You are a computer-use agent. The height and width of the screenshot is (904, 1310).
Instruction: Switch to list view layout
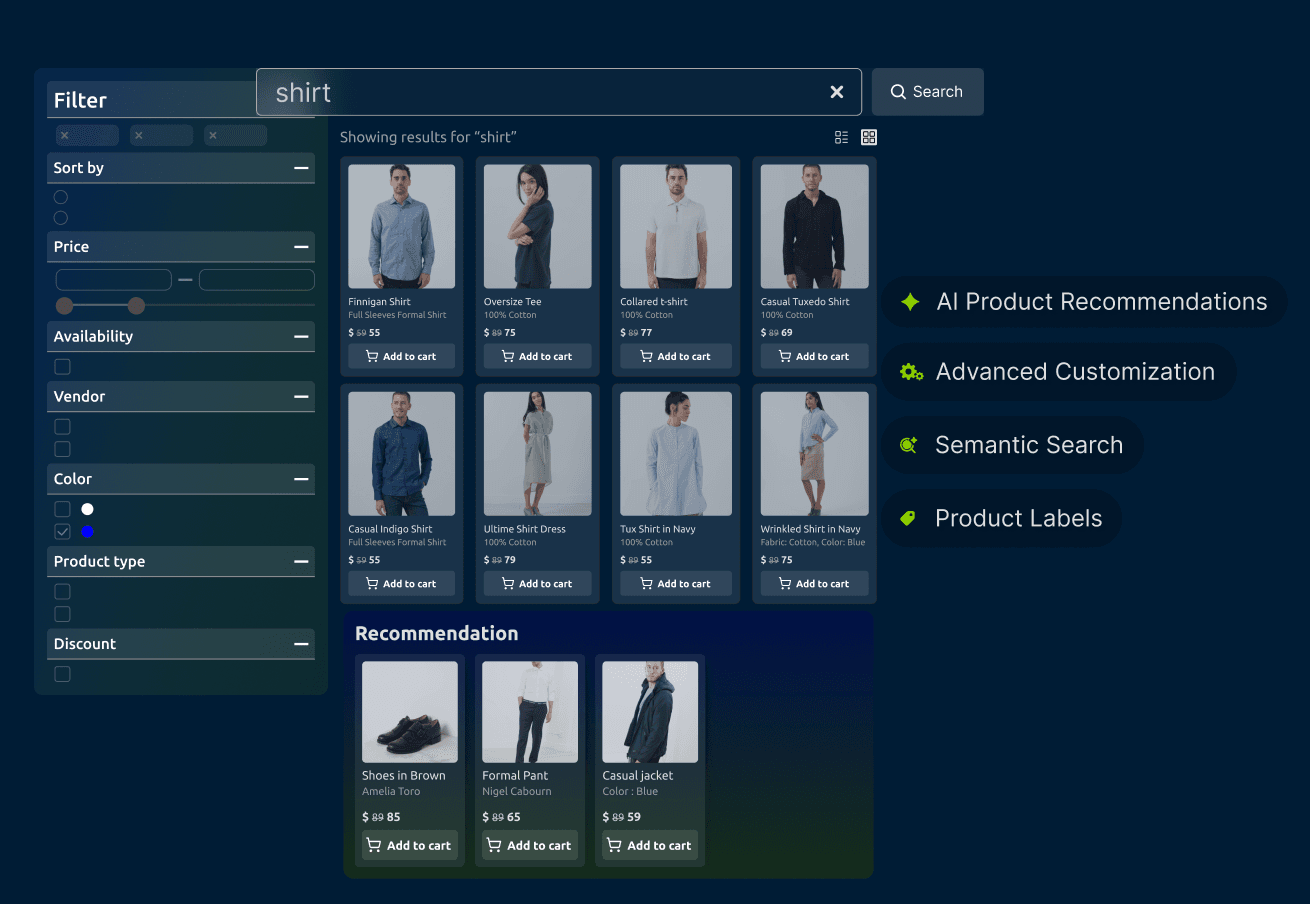(841, 137)
